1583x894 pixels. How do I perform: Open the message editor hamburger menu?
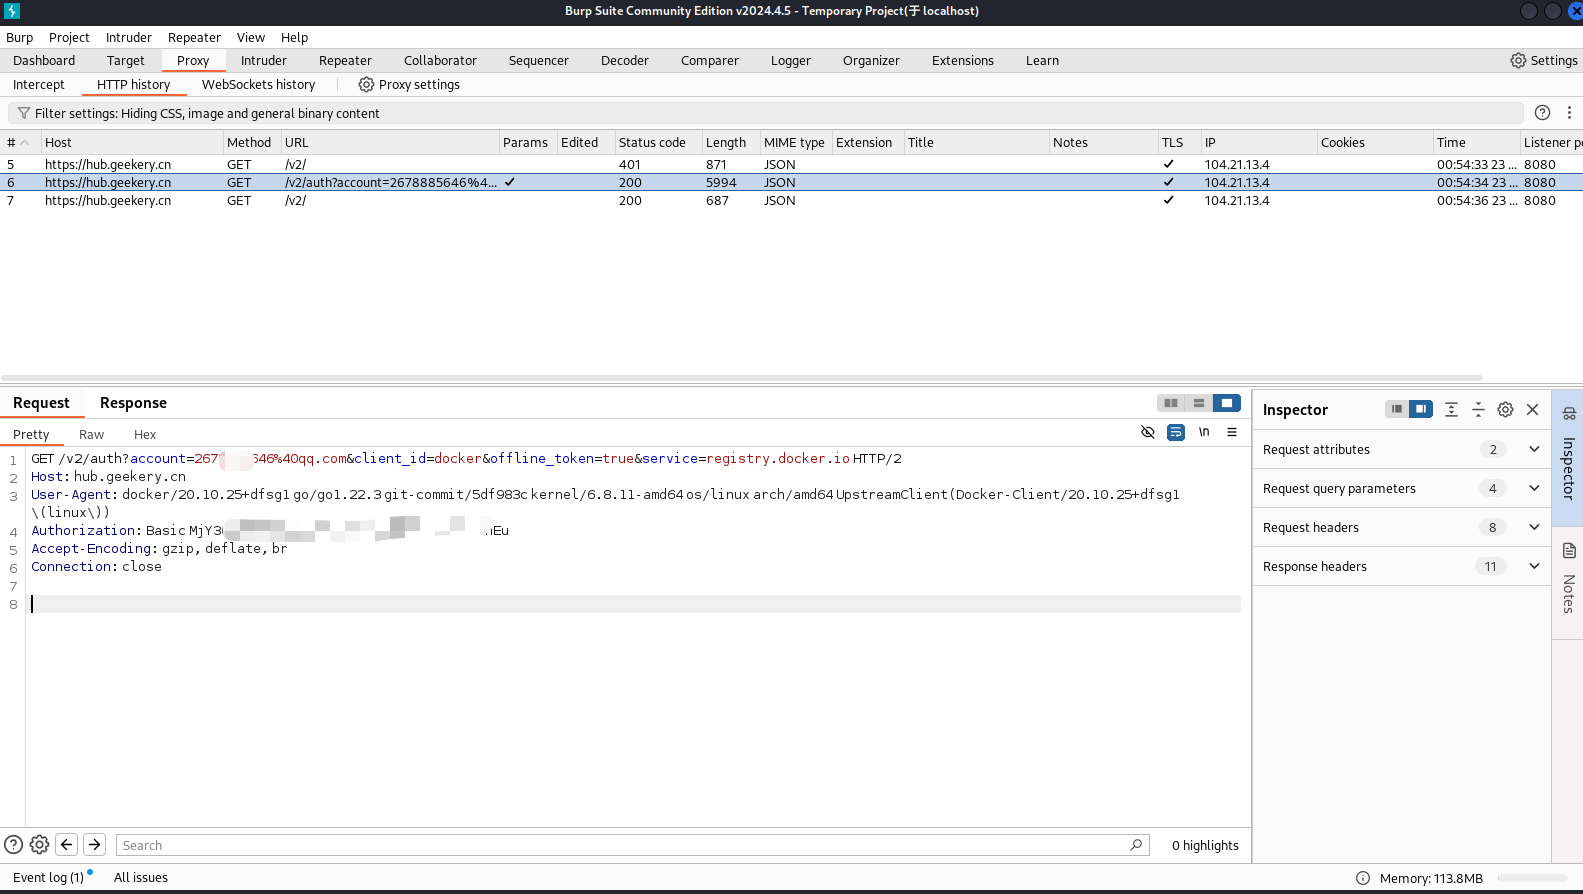[x=1232, y=432]
